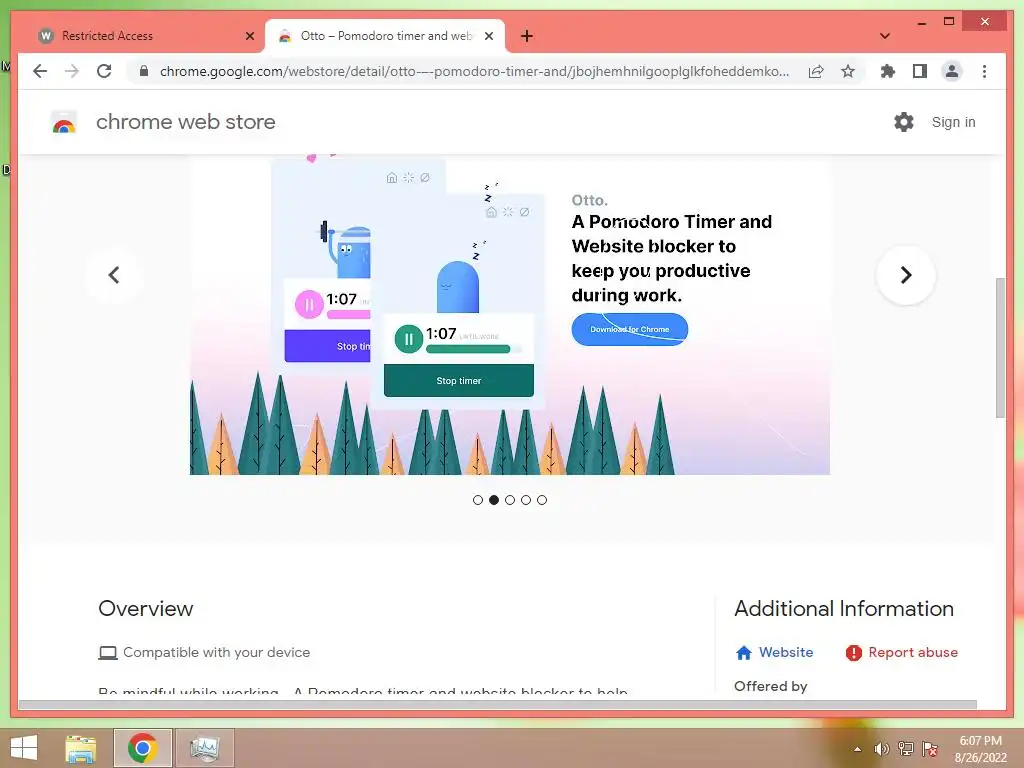
Task: Select the first carousel dot
Action: click(478, 500)
